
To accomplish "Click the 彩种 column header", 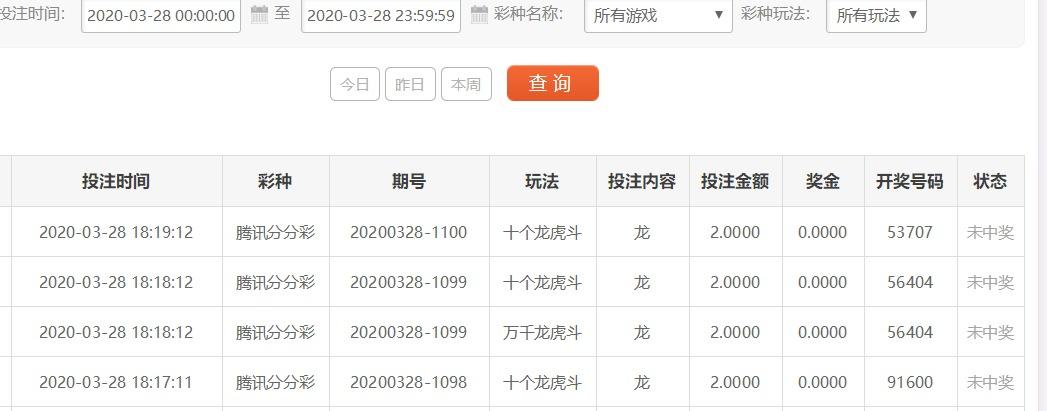I will click(x=275, y=181).
